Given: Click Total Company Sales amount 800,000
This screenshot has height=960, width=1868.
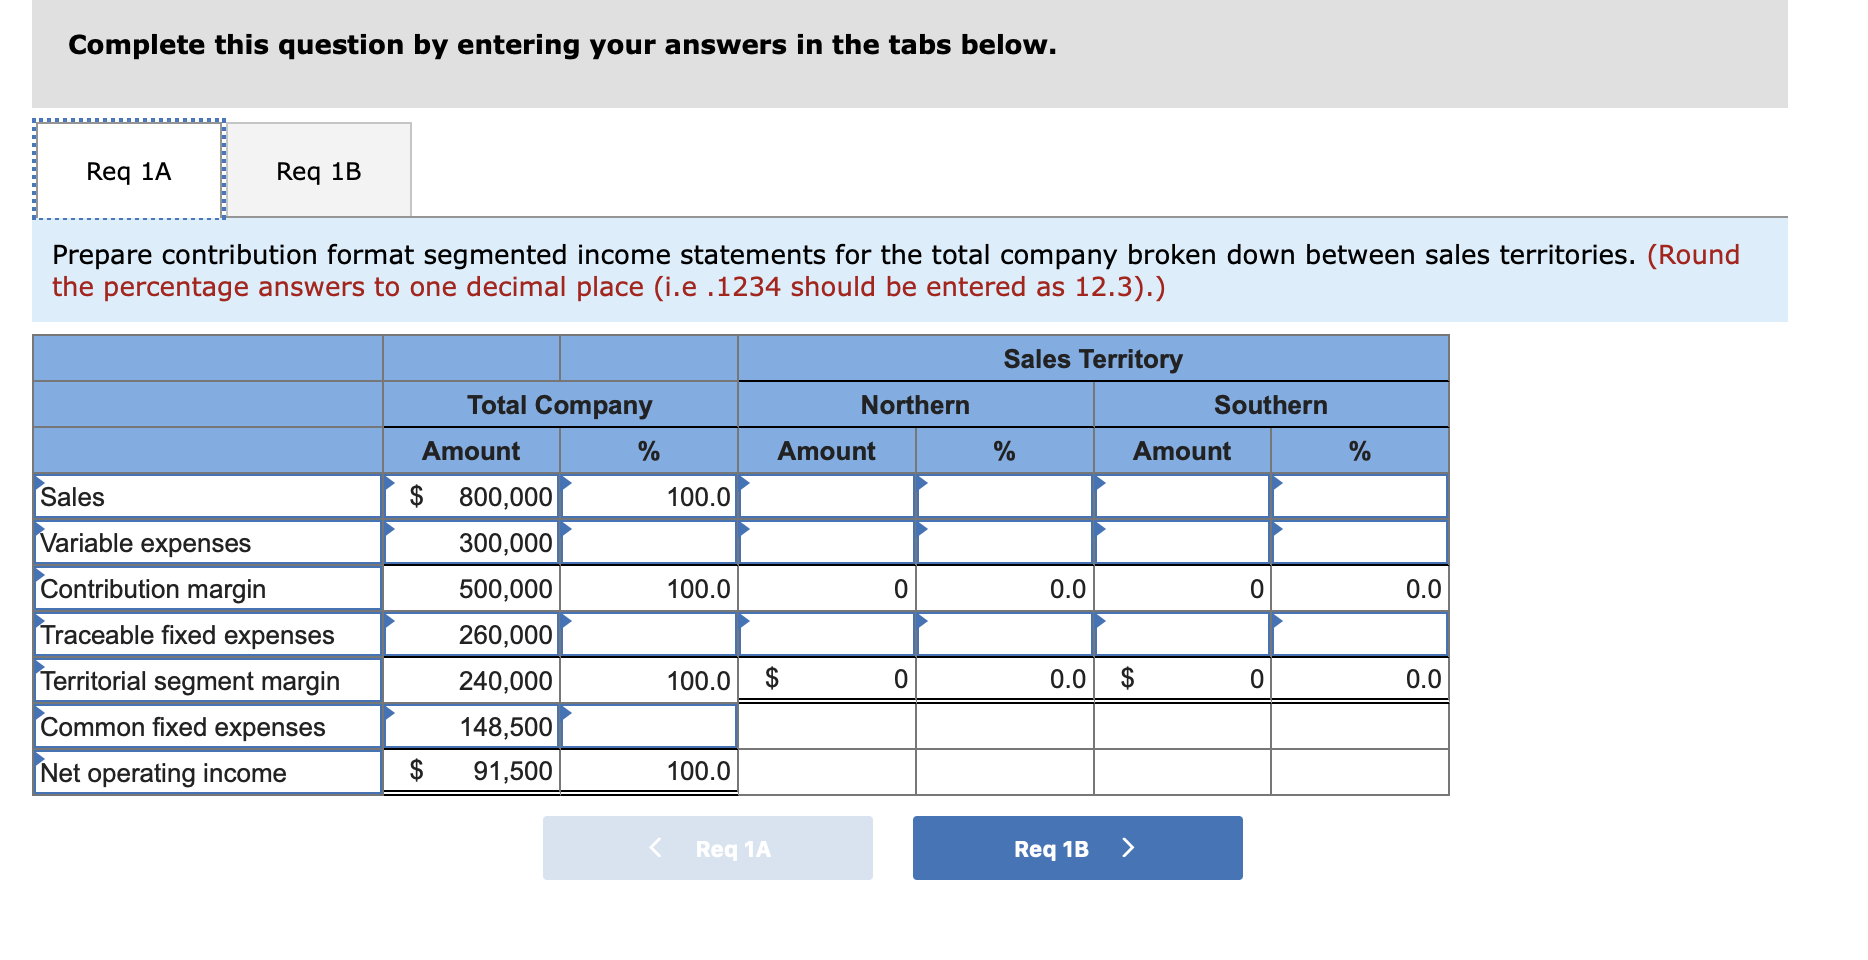Looking at the screenshot, I should pyautogui.click(x=471, y=496).
